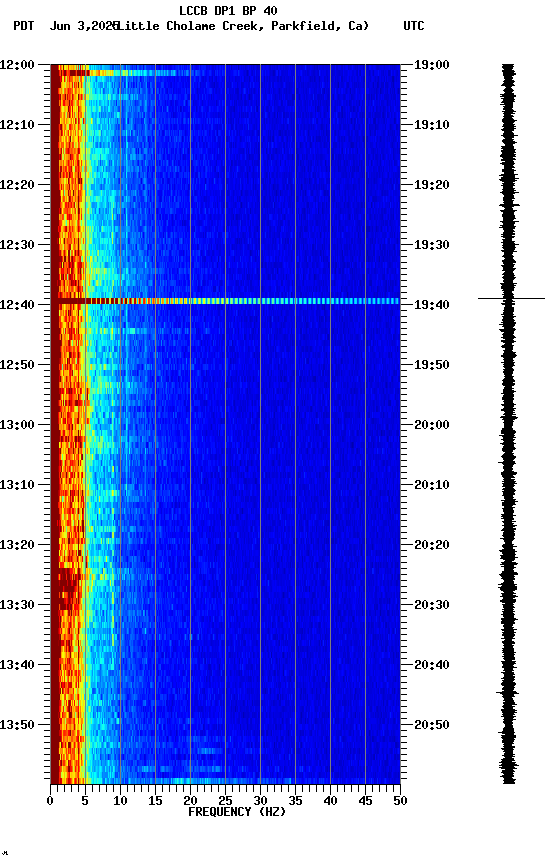The image size is (552, 864).
Task: Click the 0 Hz axis tick label
Action: click(50, 801)
